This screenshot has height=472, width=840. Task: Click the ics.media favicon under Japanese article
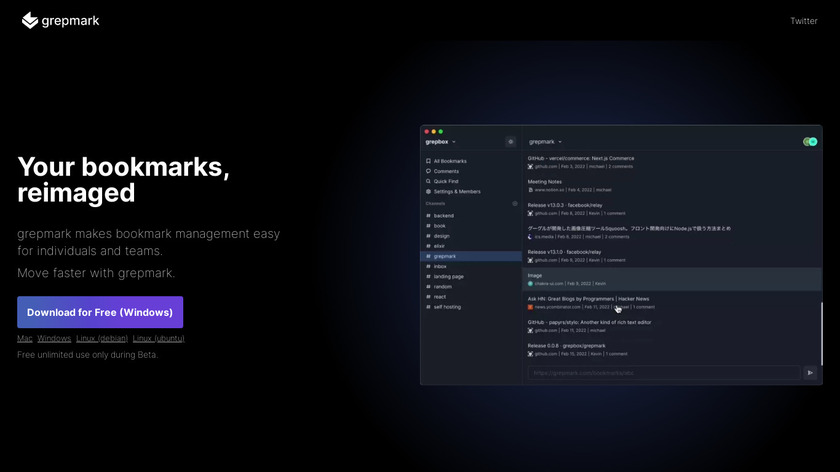[x=530, y=237]
